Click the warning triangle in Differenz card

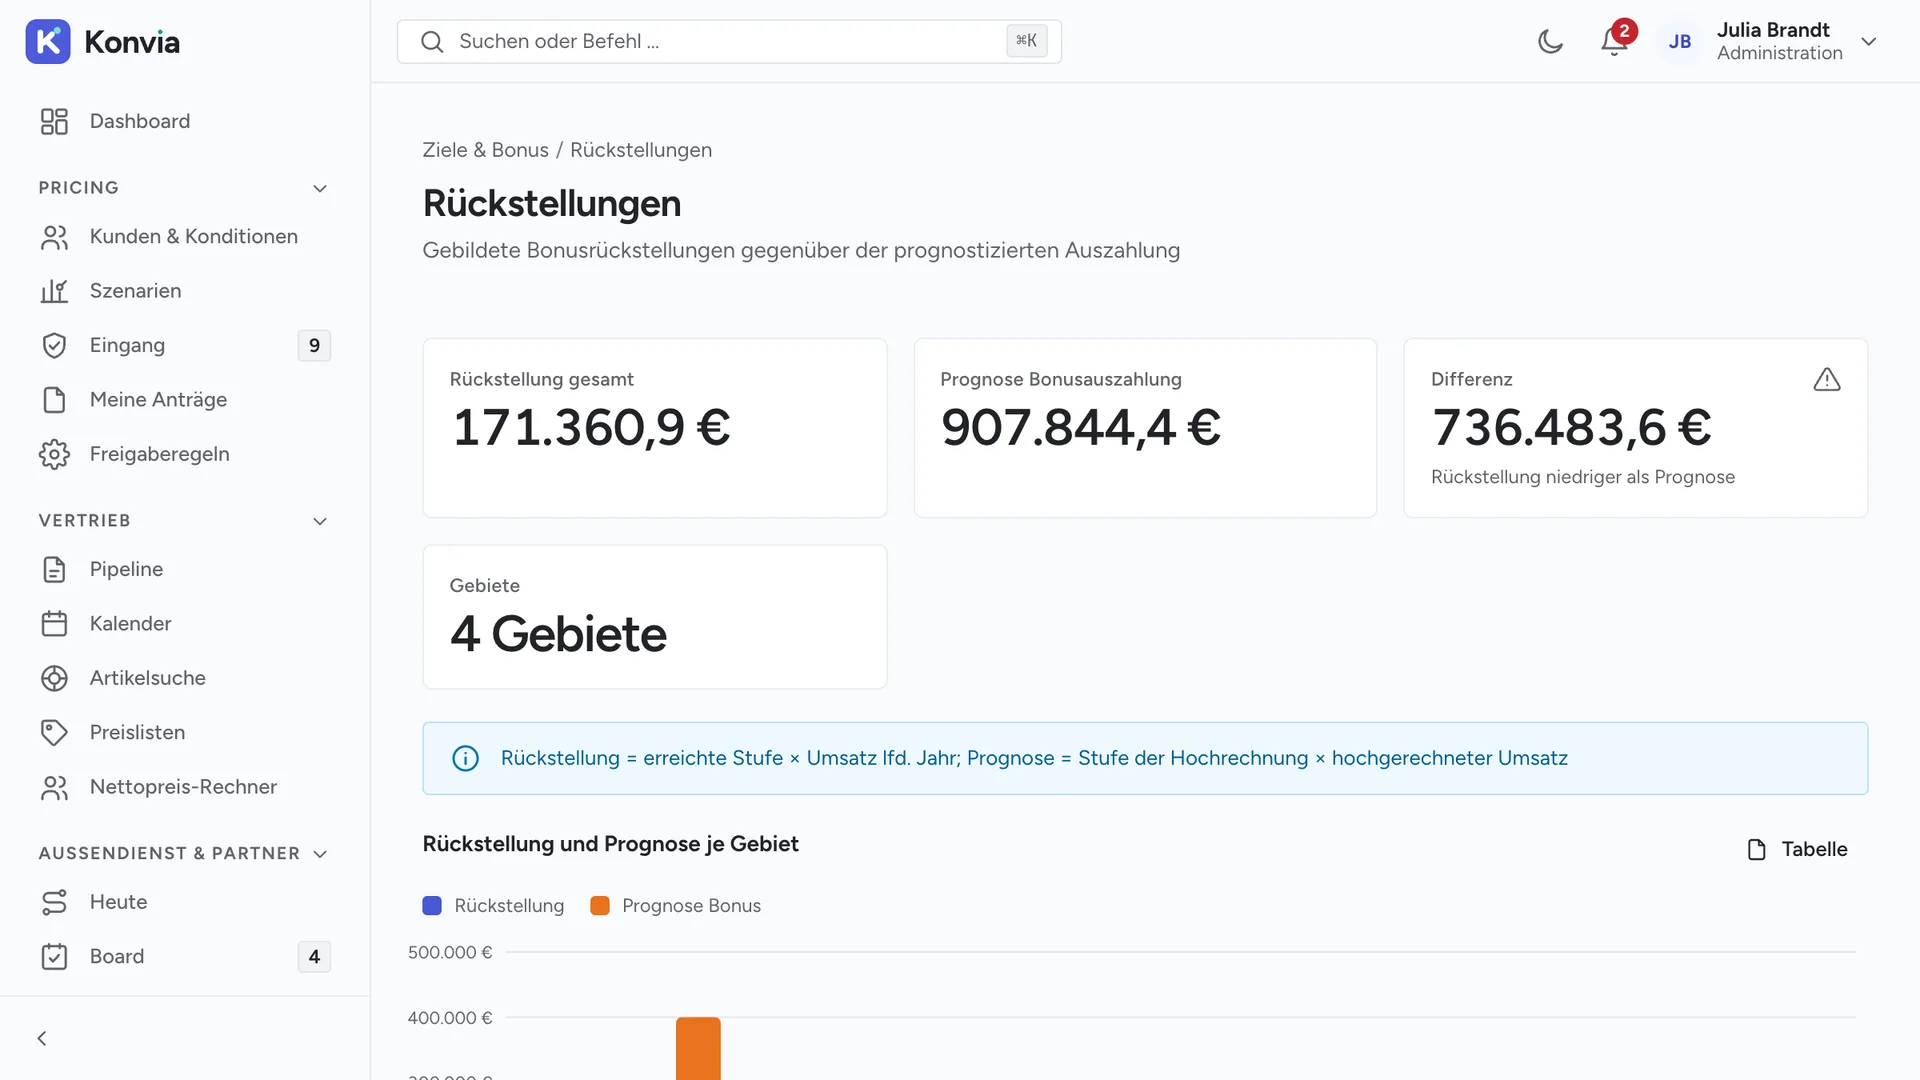tap(1826, 380)
